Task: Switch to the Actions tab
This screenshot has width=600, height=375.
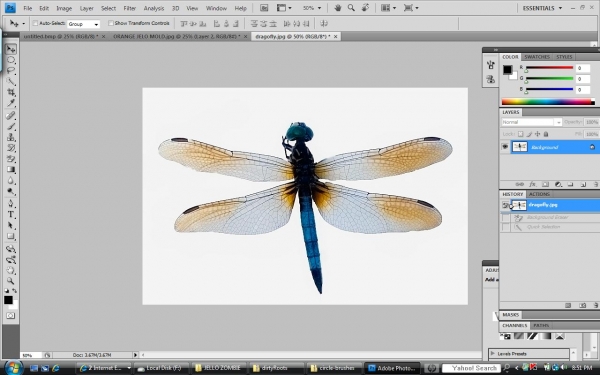Action: pyautogui.click(x=539, y=194)
